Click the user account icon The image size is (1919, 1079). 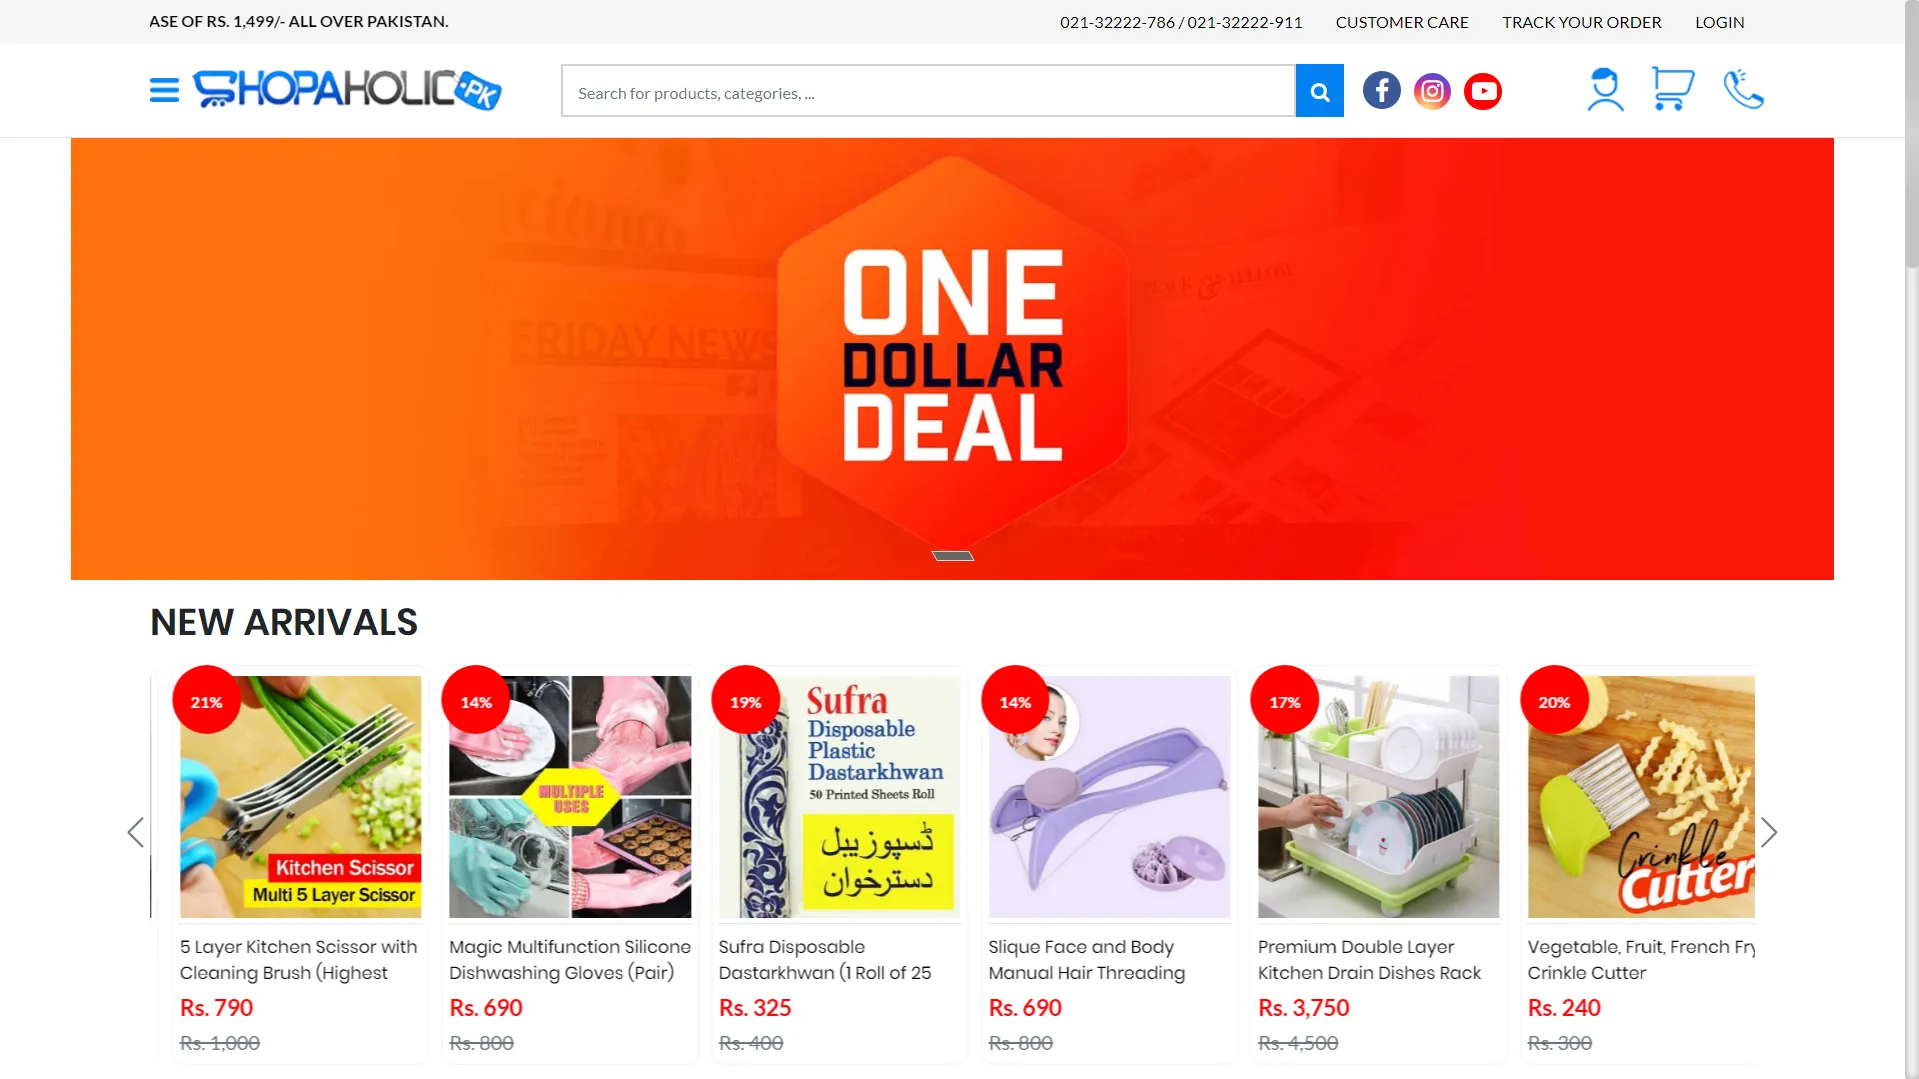tap(1605, 90)
